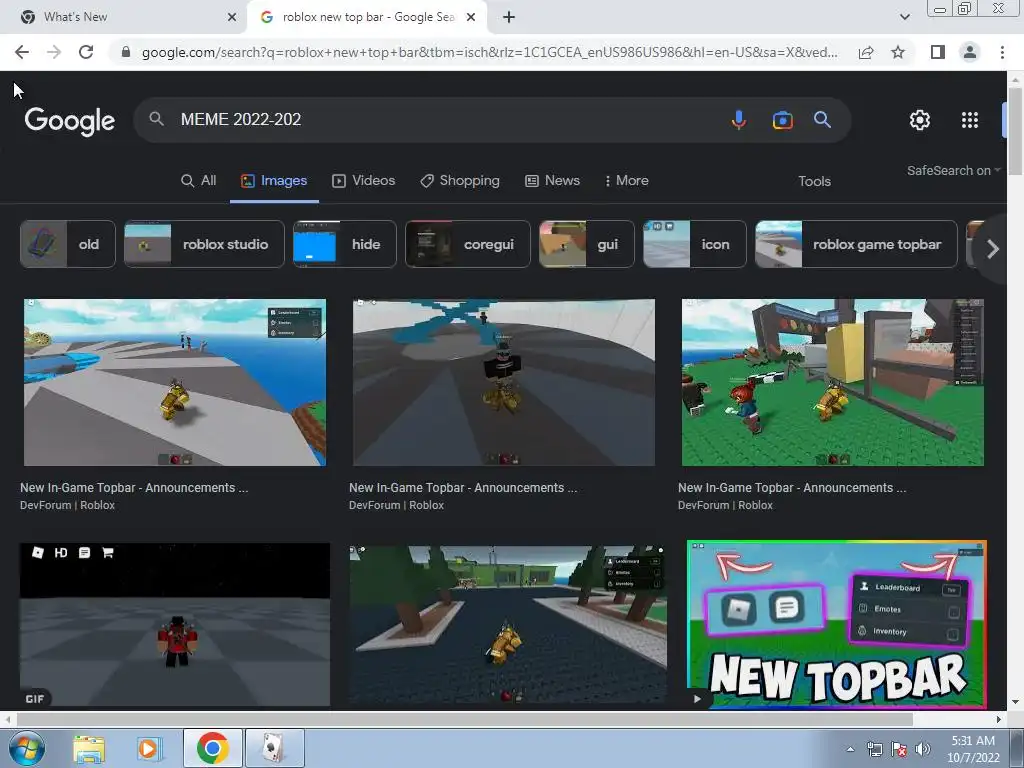Search by image with camera icon
Screen dimensions: 1024x768
tap(782, 120)
